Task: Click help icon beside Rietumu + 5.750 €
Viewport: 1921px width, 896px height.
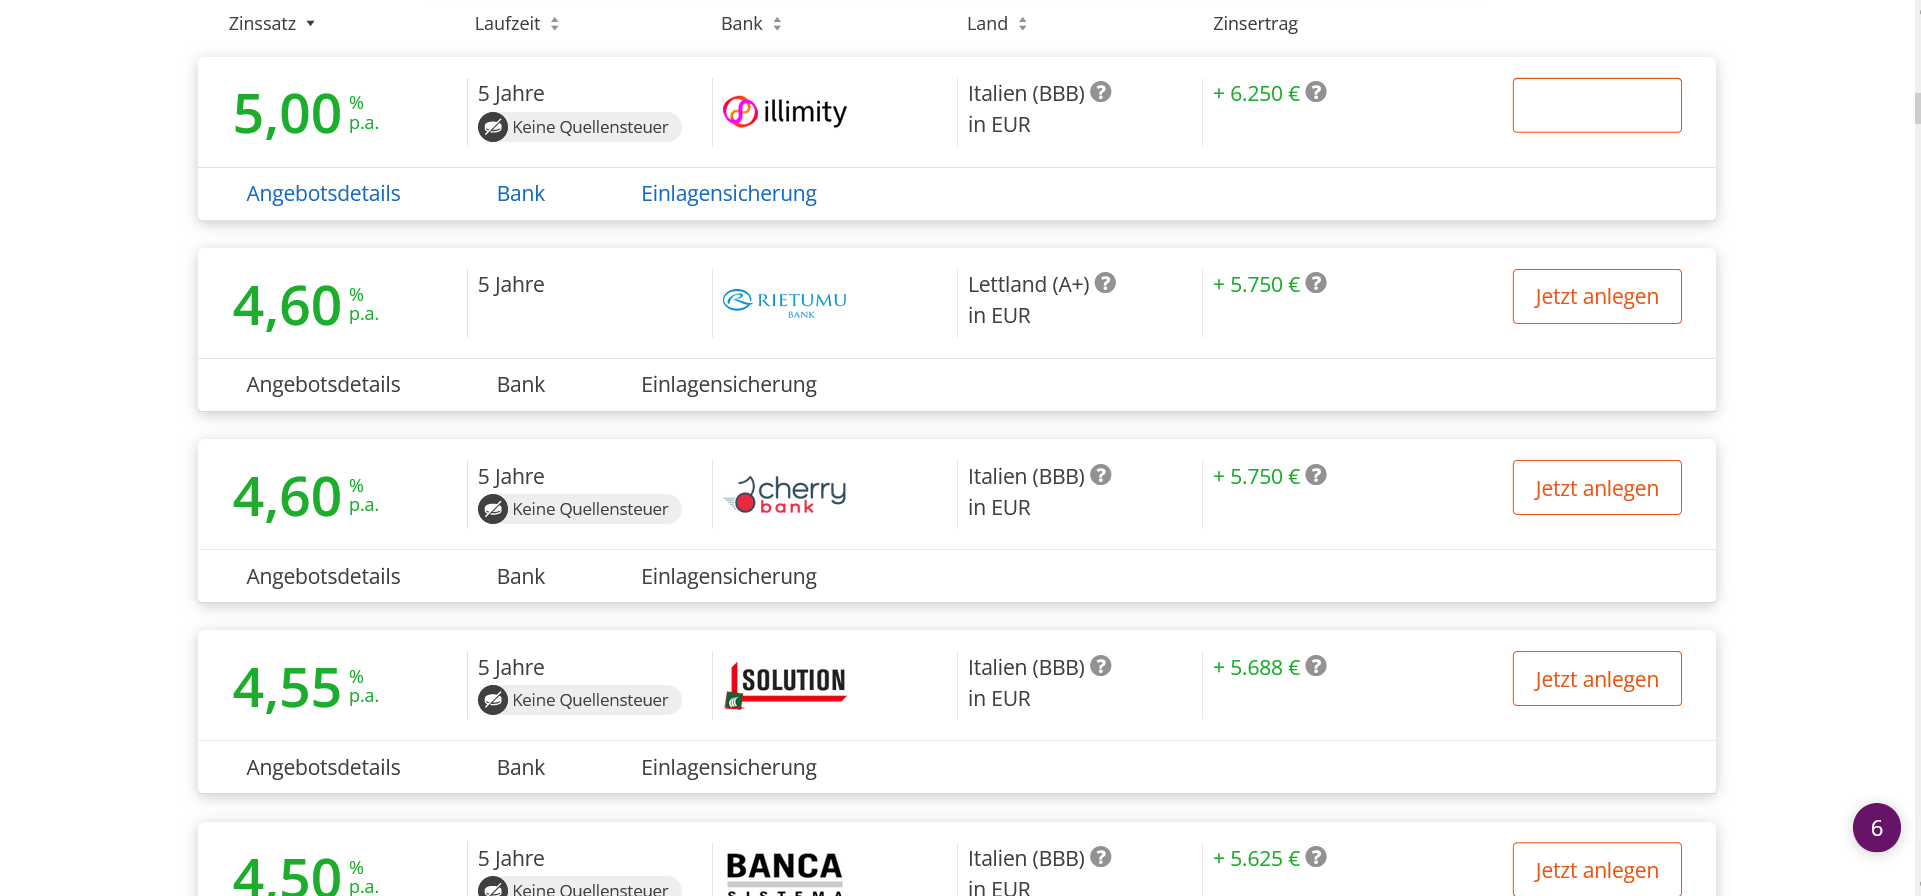Action: pos(1316,283)
